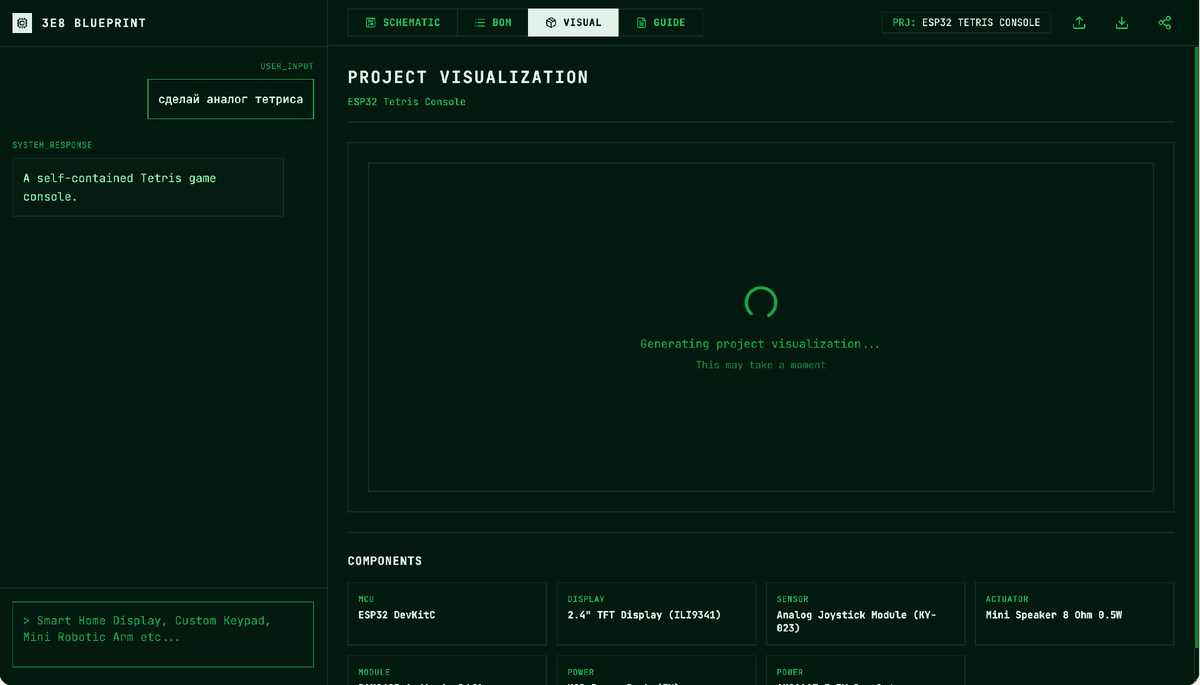Select the Visual tab
The width and height of the screenshot is (1200, 685).
(573, 22)
